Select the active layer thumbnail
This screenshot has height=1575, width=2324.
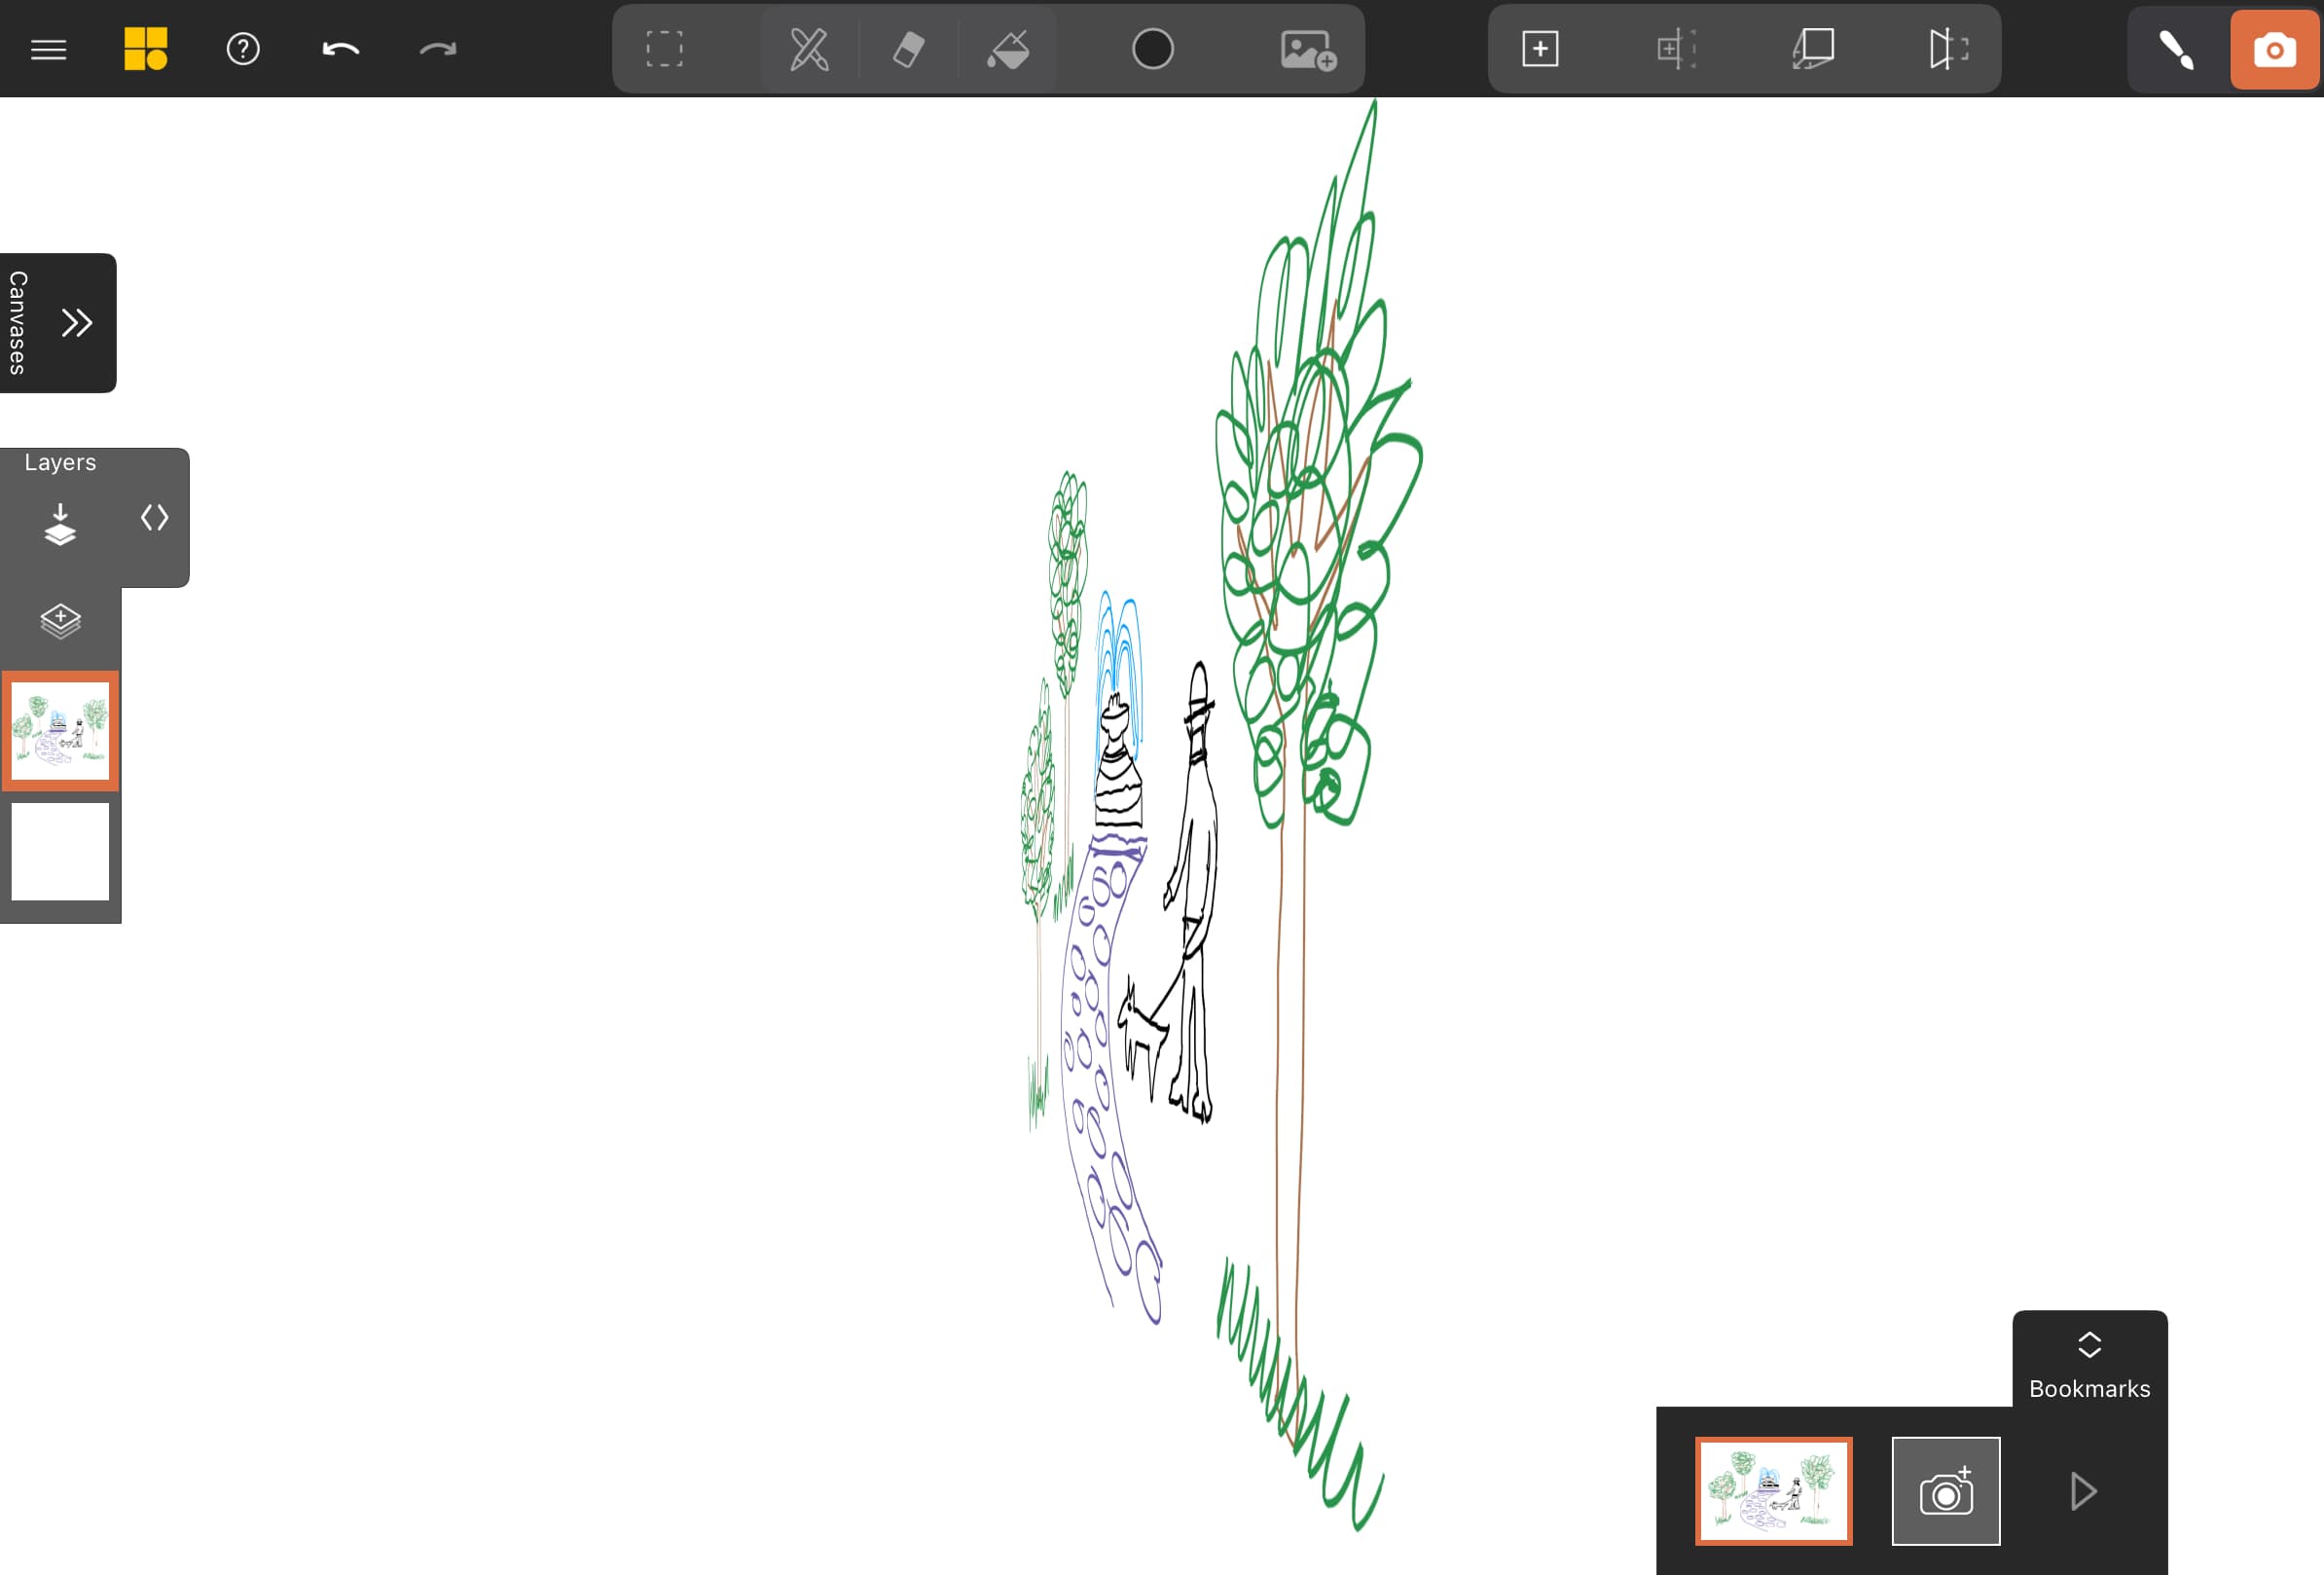click(61, 731)
